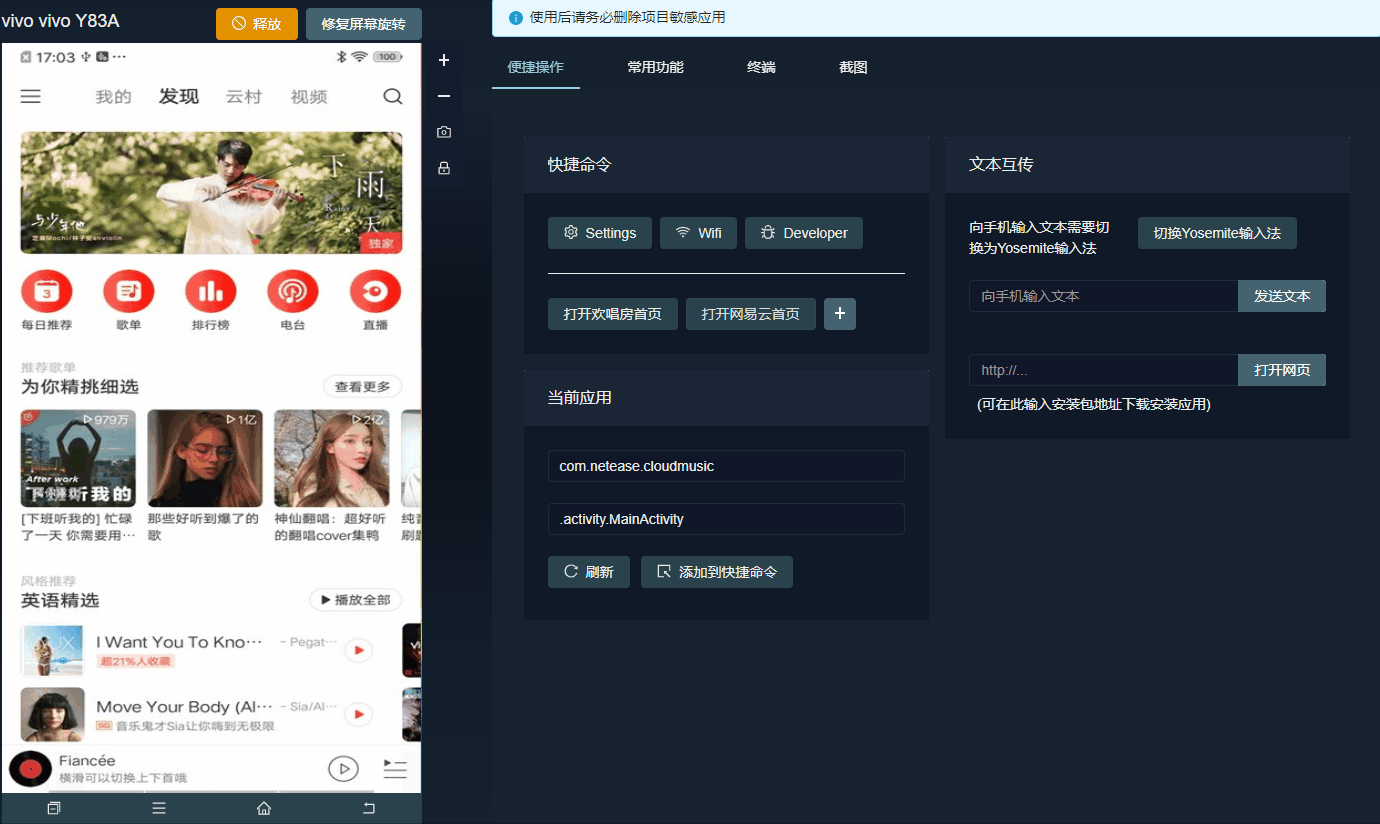Open the 下班听我的 playlist cover

click(79, 458)
